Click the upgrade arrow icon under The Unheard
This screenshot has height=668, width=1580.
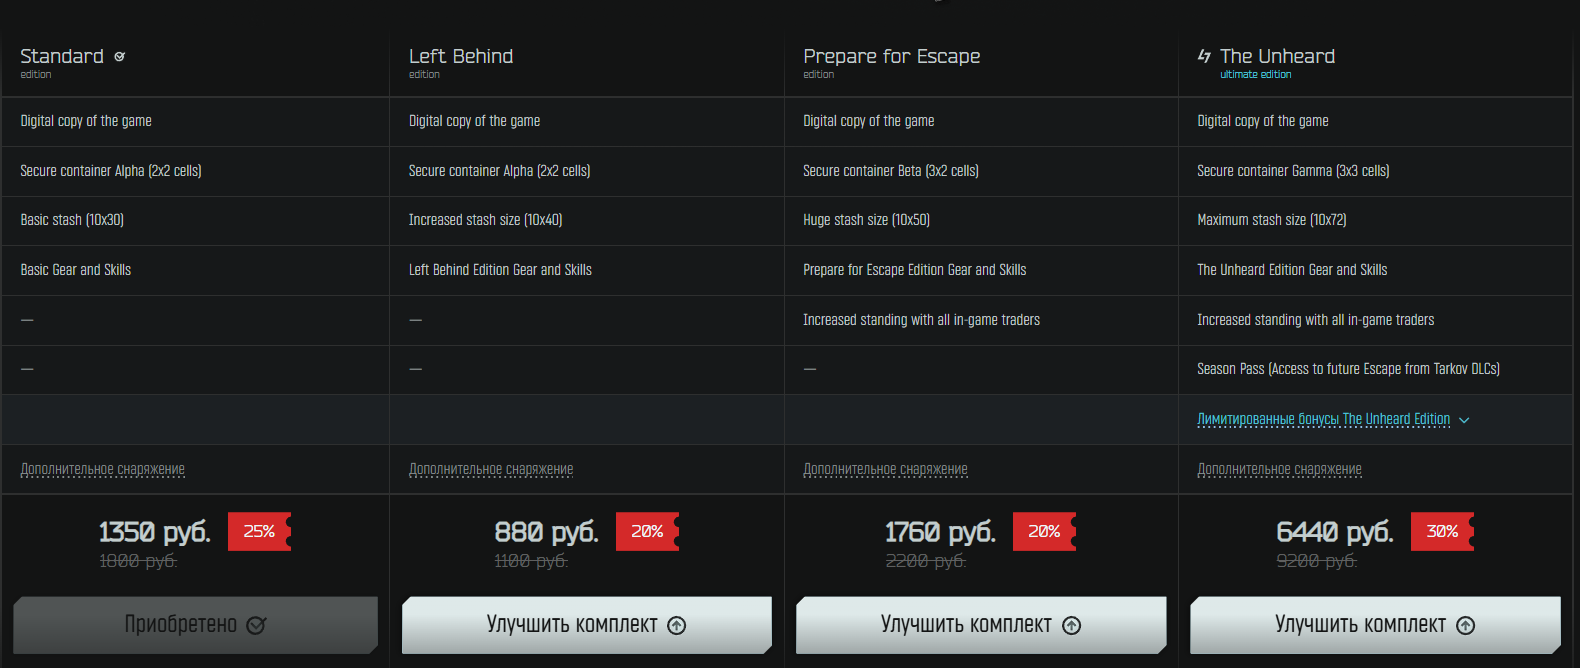click(1466, 625)
